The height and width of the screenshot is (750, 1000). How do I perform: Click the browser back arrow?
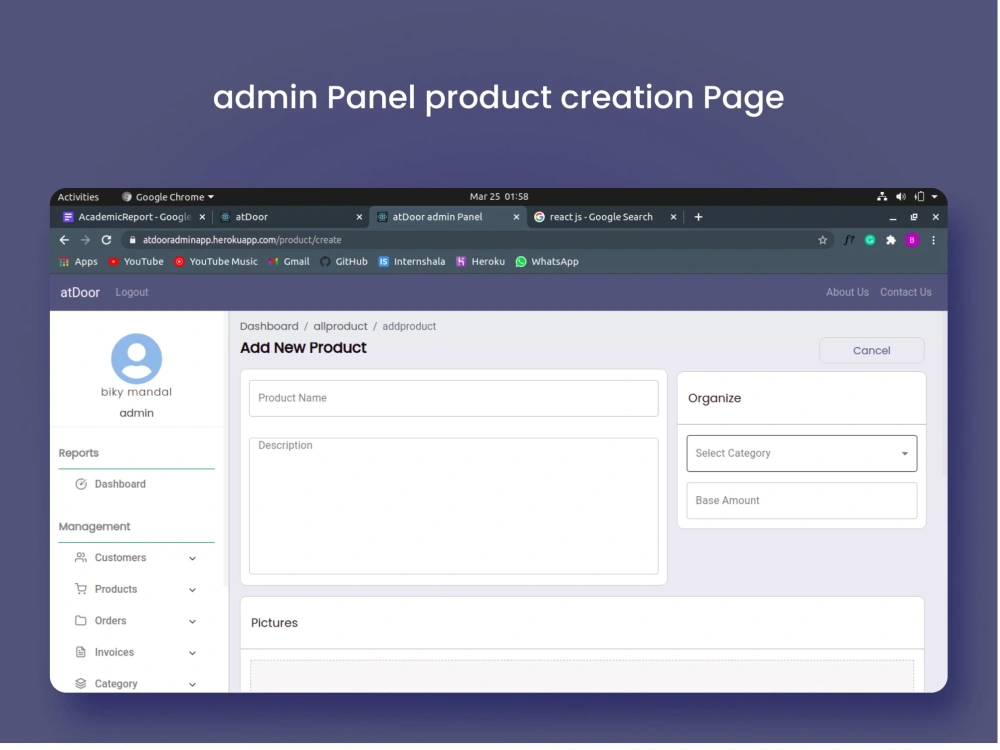64,240
